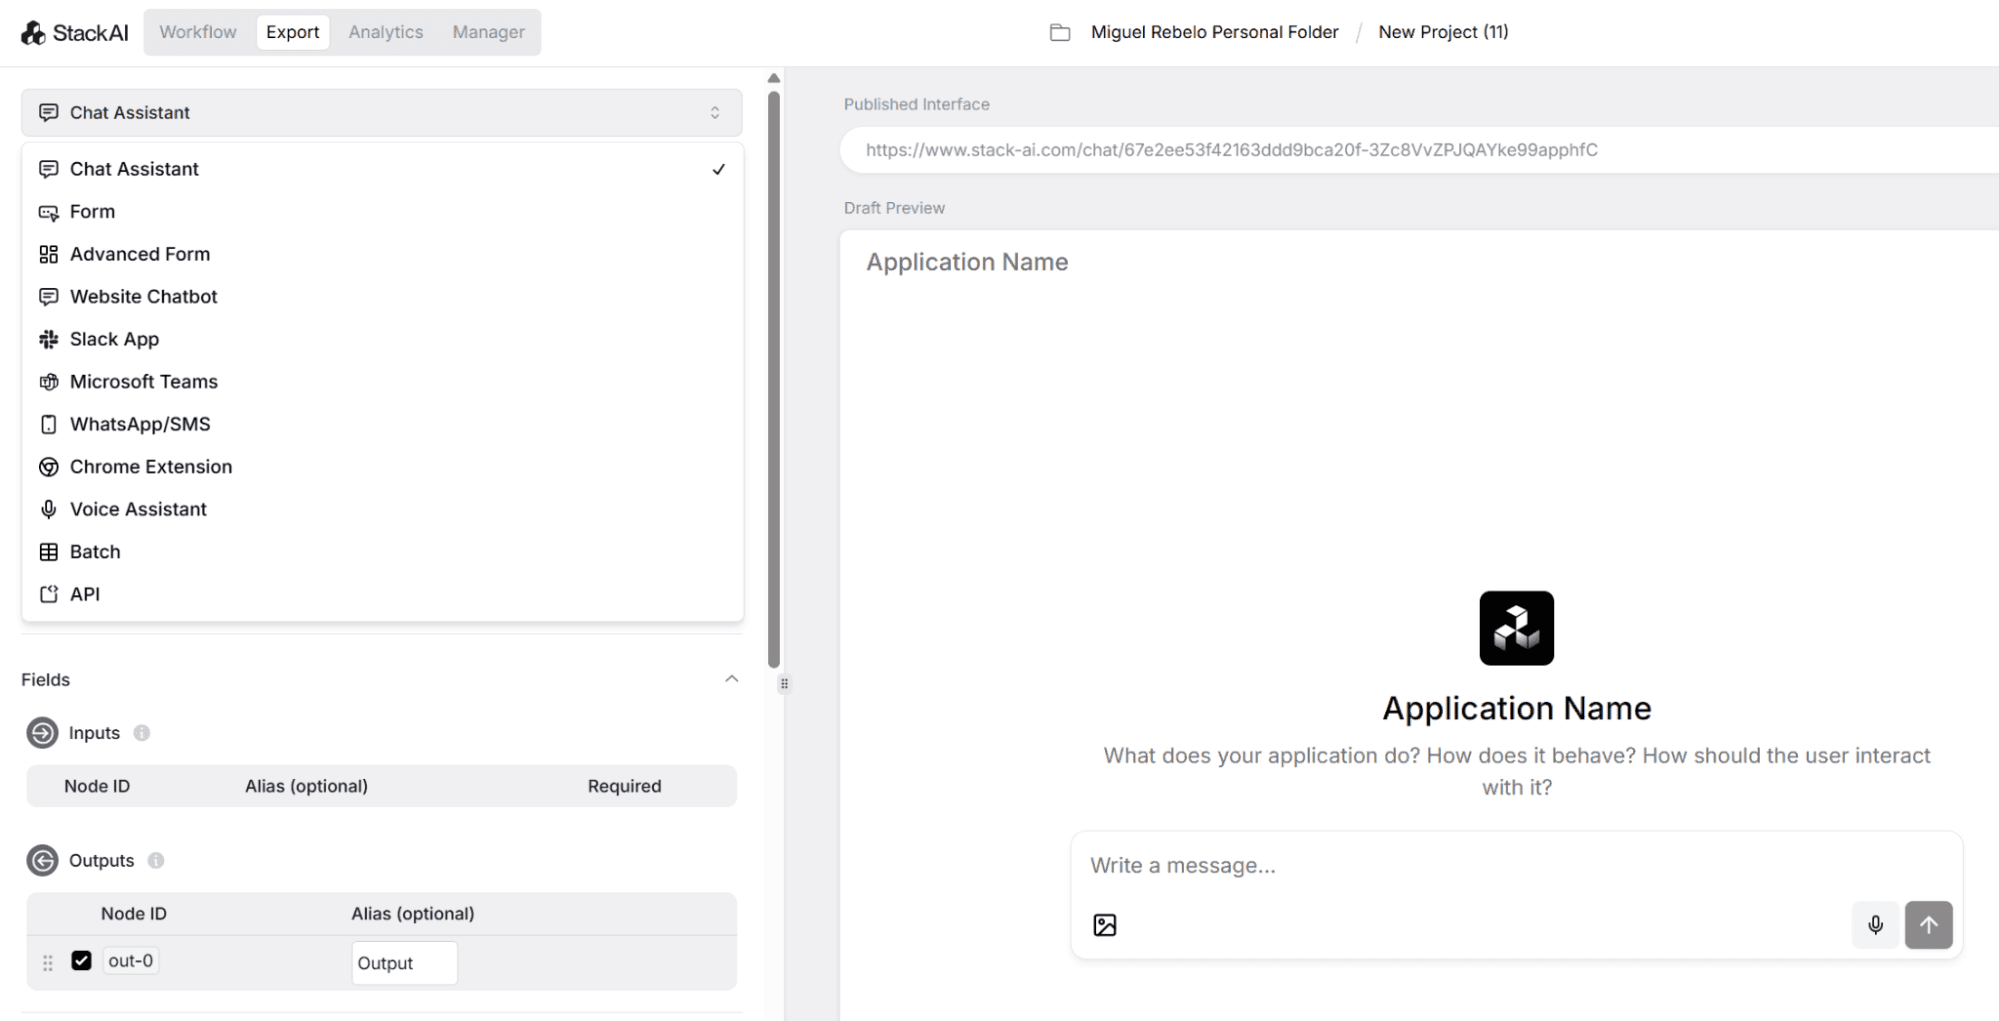Click the WhatsApp/SMS phone icon
Image resolution: width=1999 pixels, height=1021 pixels.
click(x=48, y=424)
